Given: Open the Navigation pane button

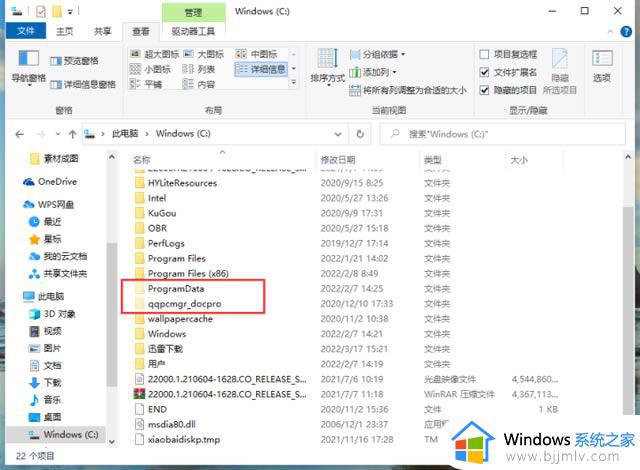Looking at the screenshot, I should (29, 67).
